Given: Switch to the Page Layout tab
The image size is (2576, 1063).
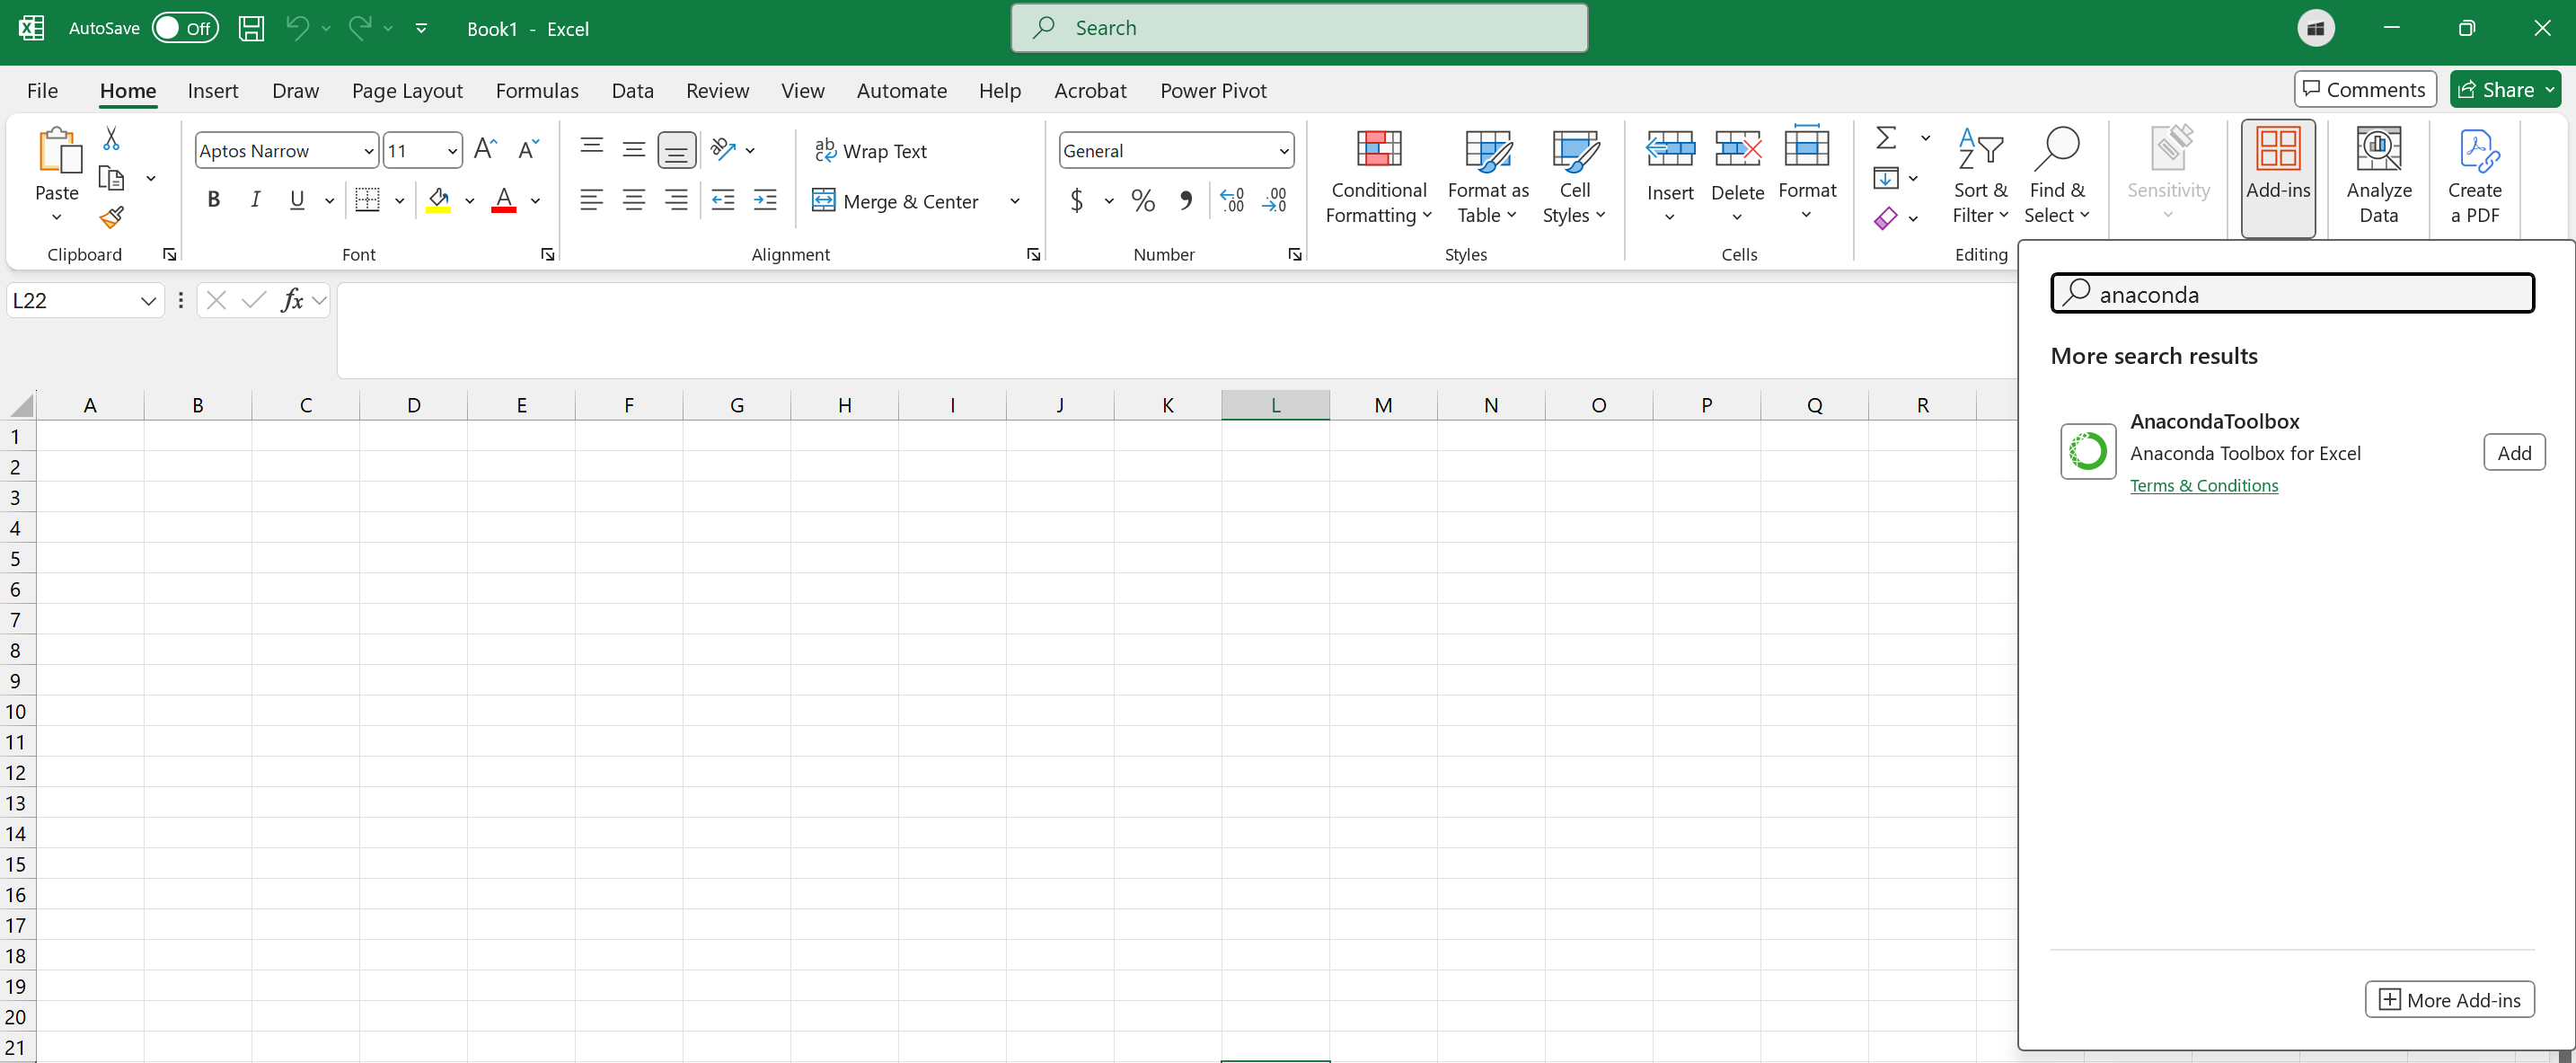Looking at the screenshot, I should (x=407, y=91).
